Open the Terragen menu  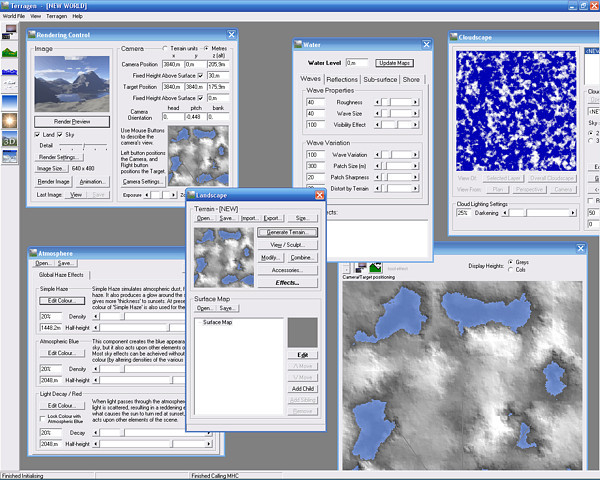click(x=57, y=16)
